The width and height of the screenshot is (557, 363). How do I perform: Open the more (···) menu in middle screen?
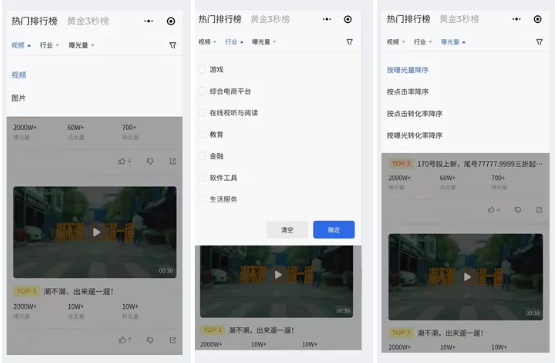click(327, 19)
